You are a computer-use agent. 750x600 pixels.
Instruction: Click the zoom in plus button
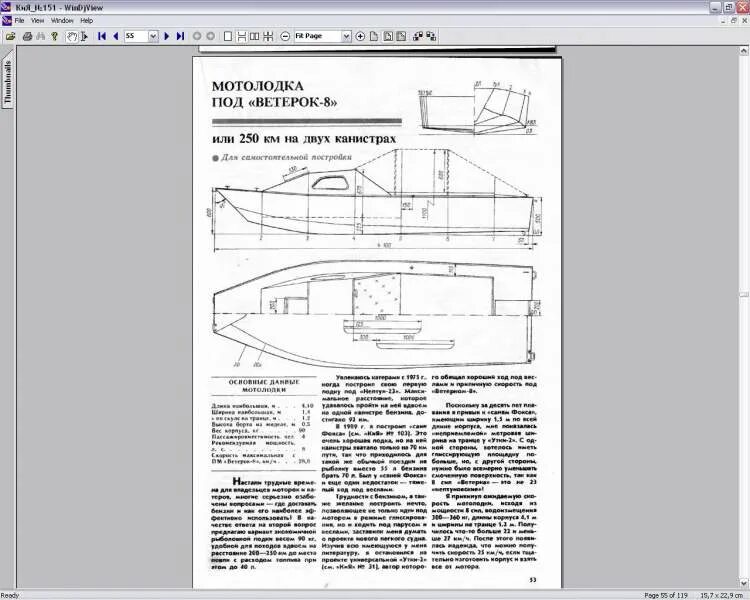pos(360,36)
